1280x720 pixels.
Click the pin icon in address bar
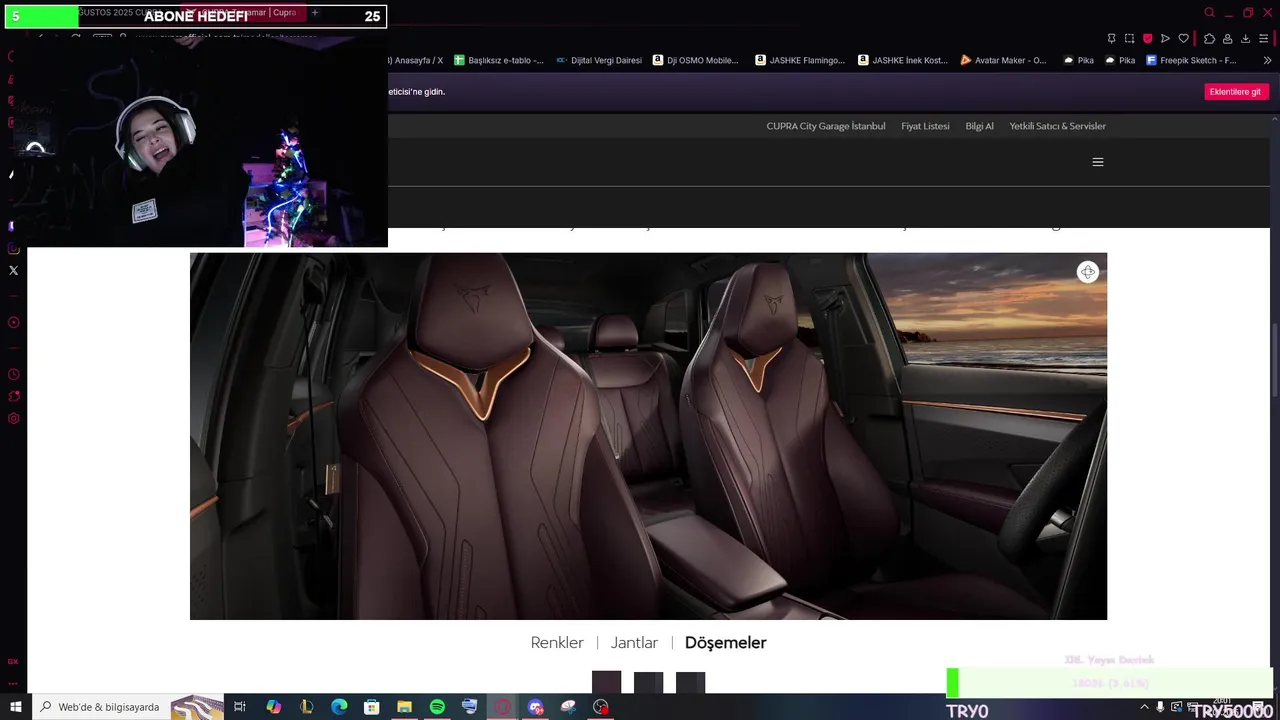pos(1111,39)
